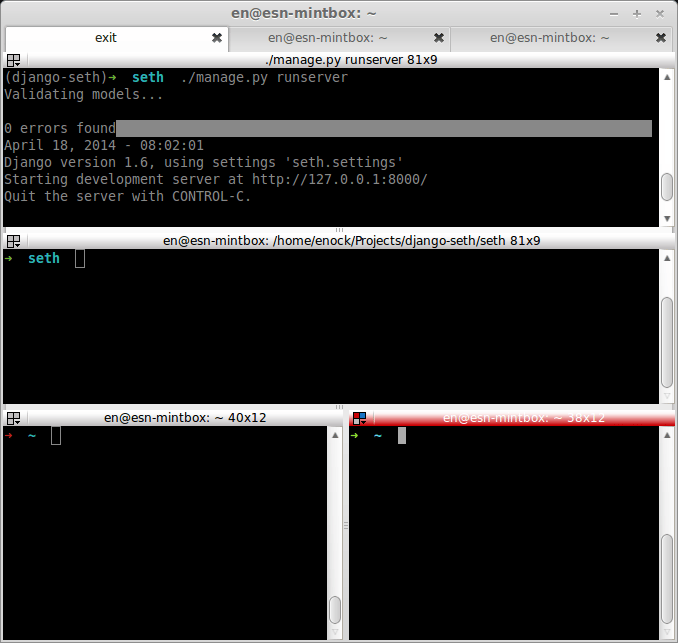Select the "exit" tab
Viewport: 678px width, 643px height.
[106, 38]
